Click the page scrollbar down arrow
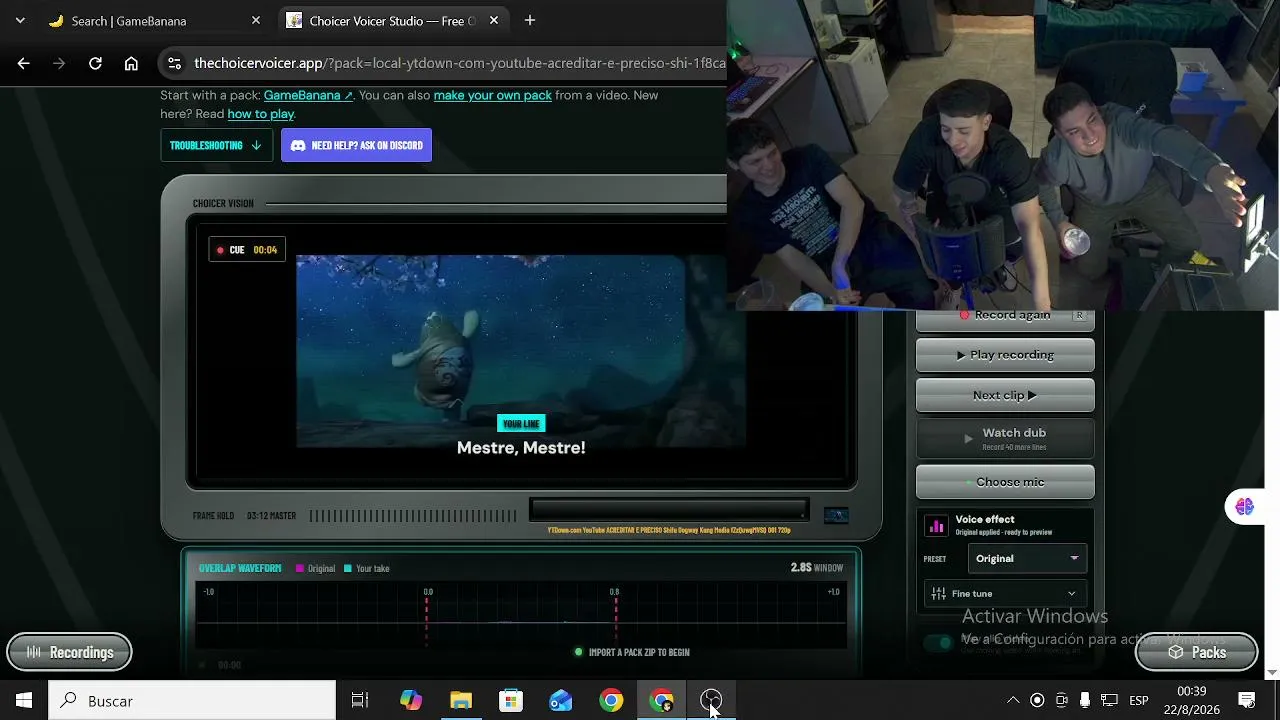 click(1272, 672)
